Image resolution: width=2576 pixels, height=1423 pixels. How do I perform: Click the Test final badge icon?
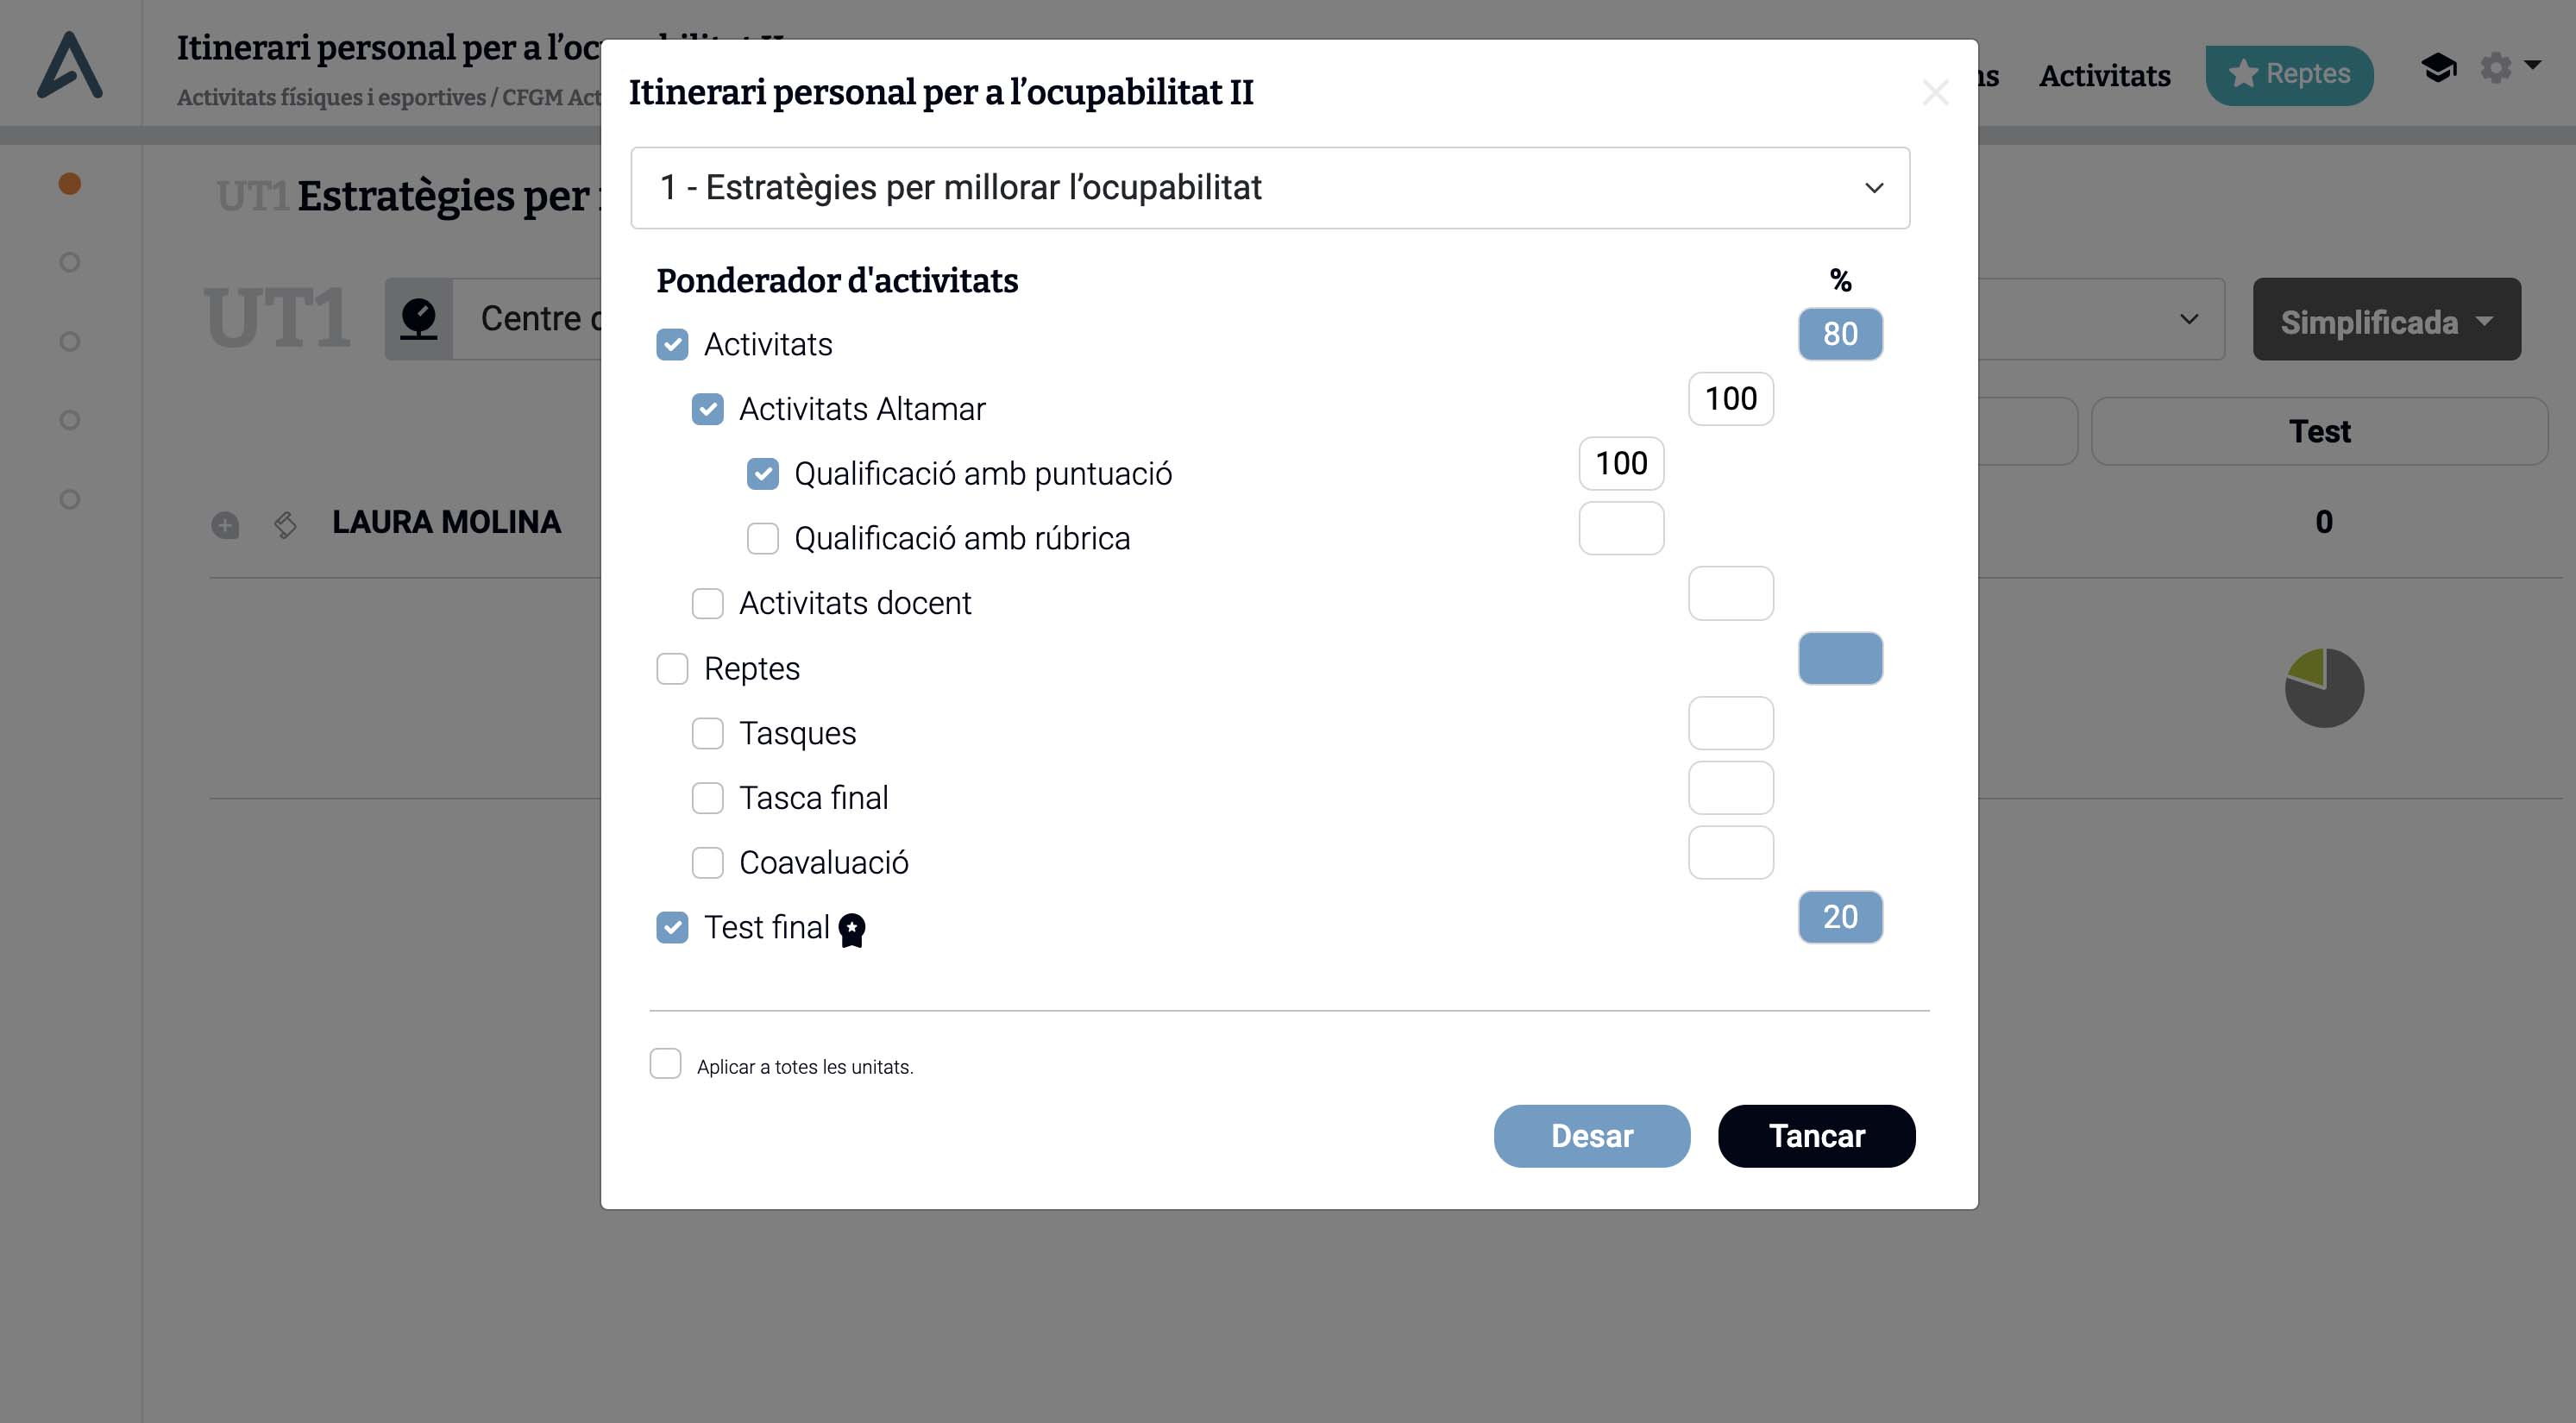[852, 930]
